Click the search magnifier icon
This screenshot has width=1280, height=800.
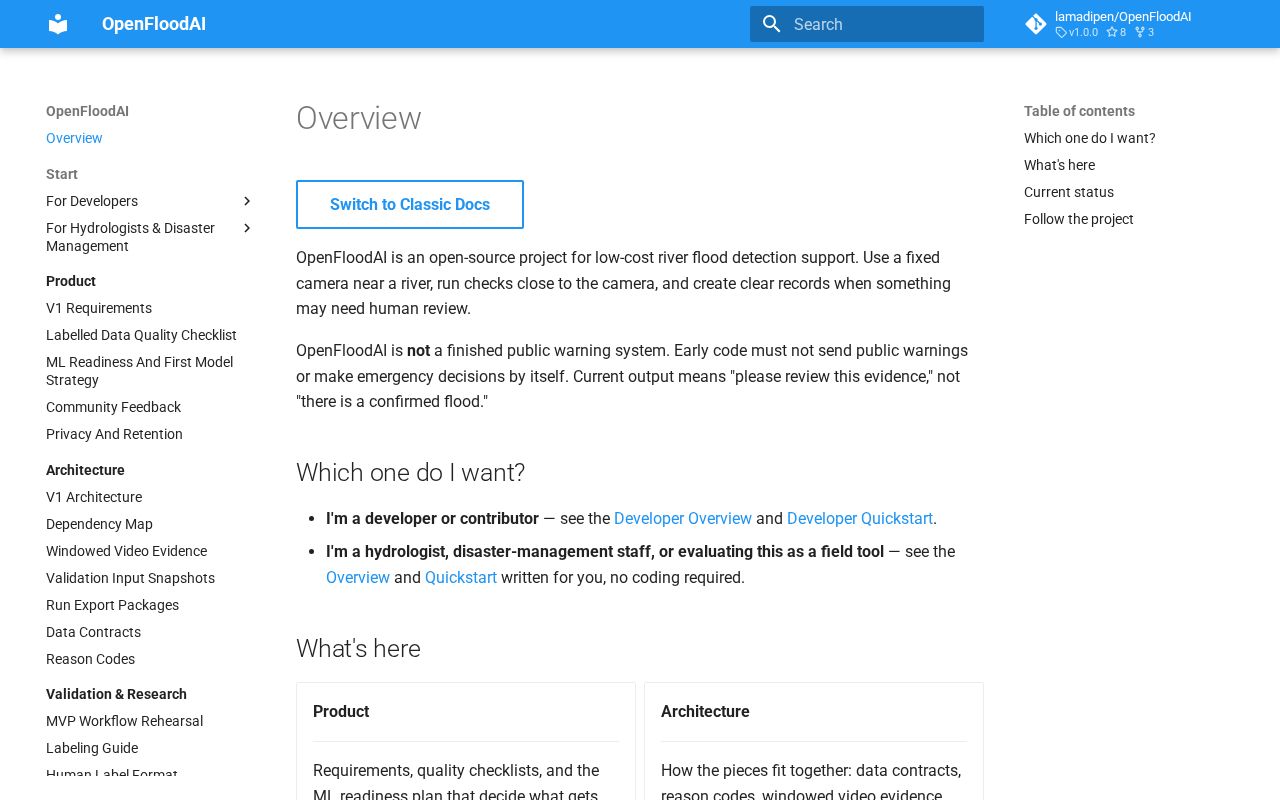click(x=771, y=24)
